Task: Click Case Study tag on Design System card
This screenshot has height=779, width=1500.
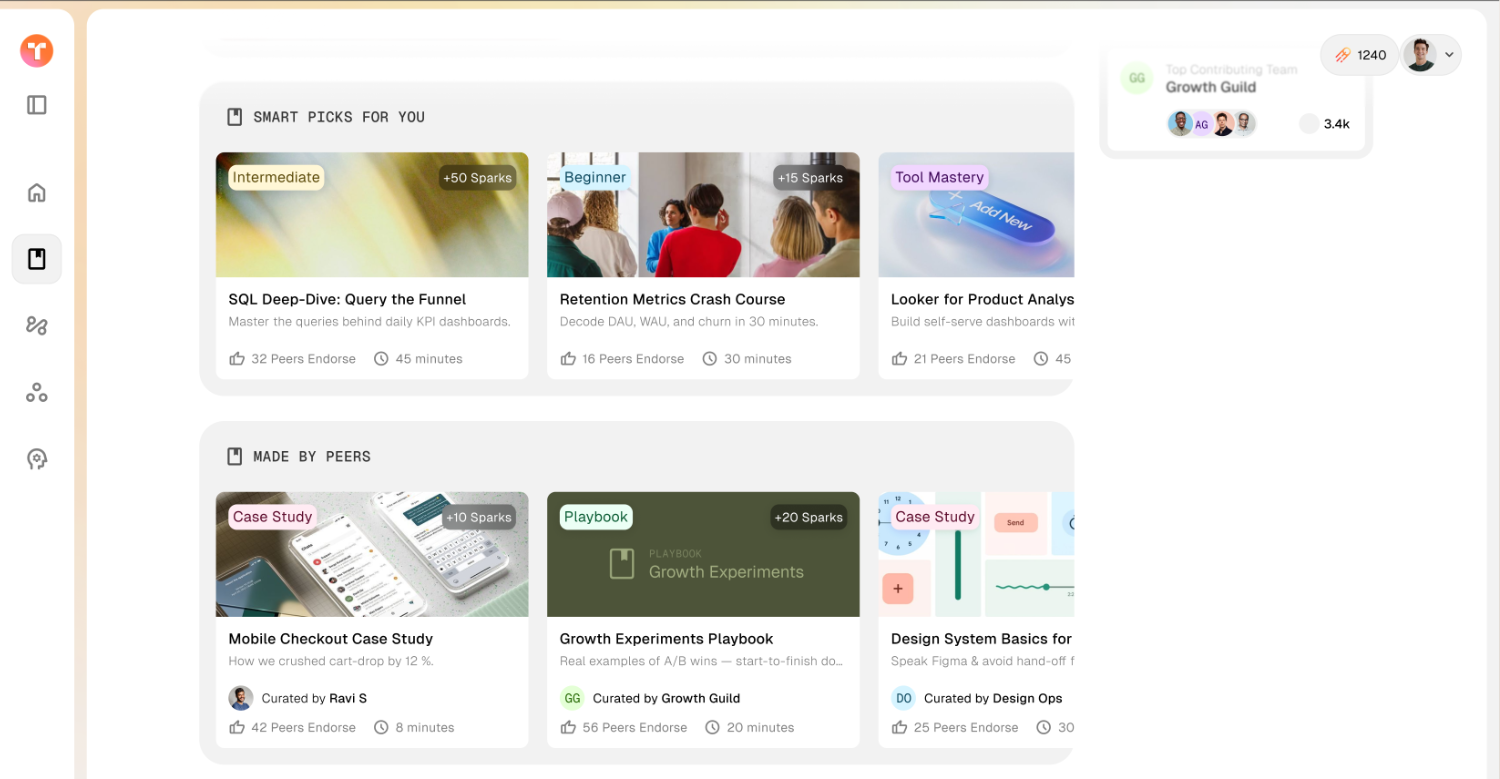Action: click(935, 517)
